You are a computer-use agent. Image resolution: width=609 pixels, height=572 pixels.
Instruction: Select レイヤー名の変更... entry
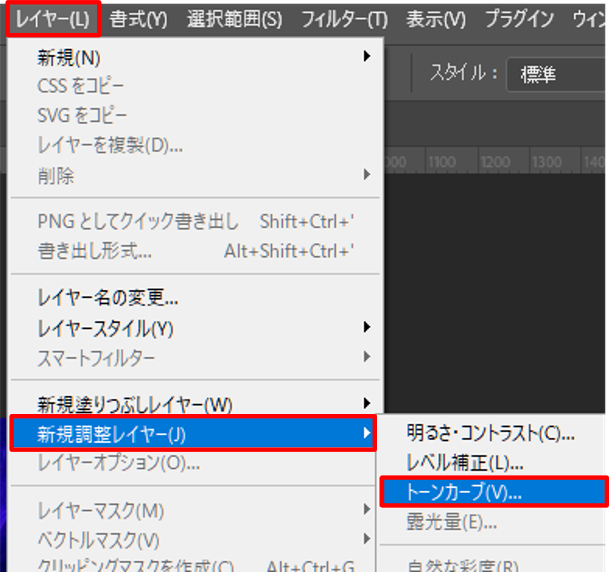195,298
